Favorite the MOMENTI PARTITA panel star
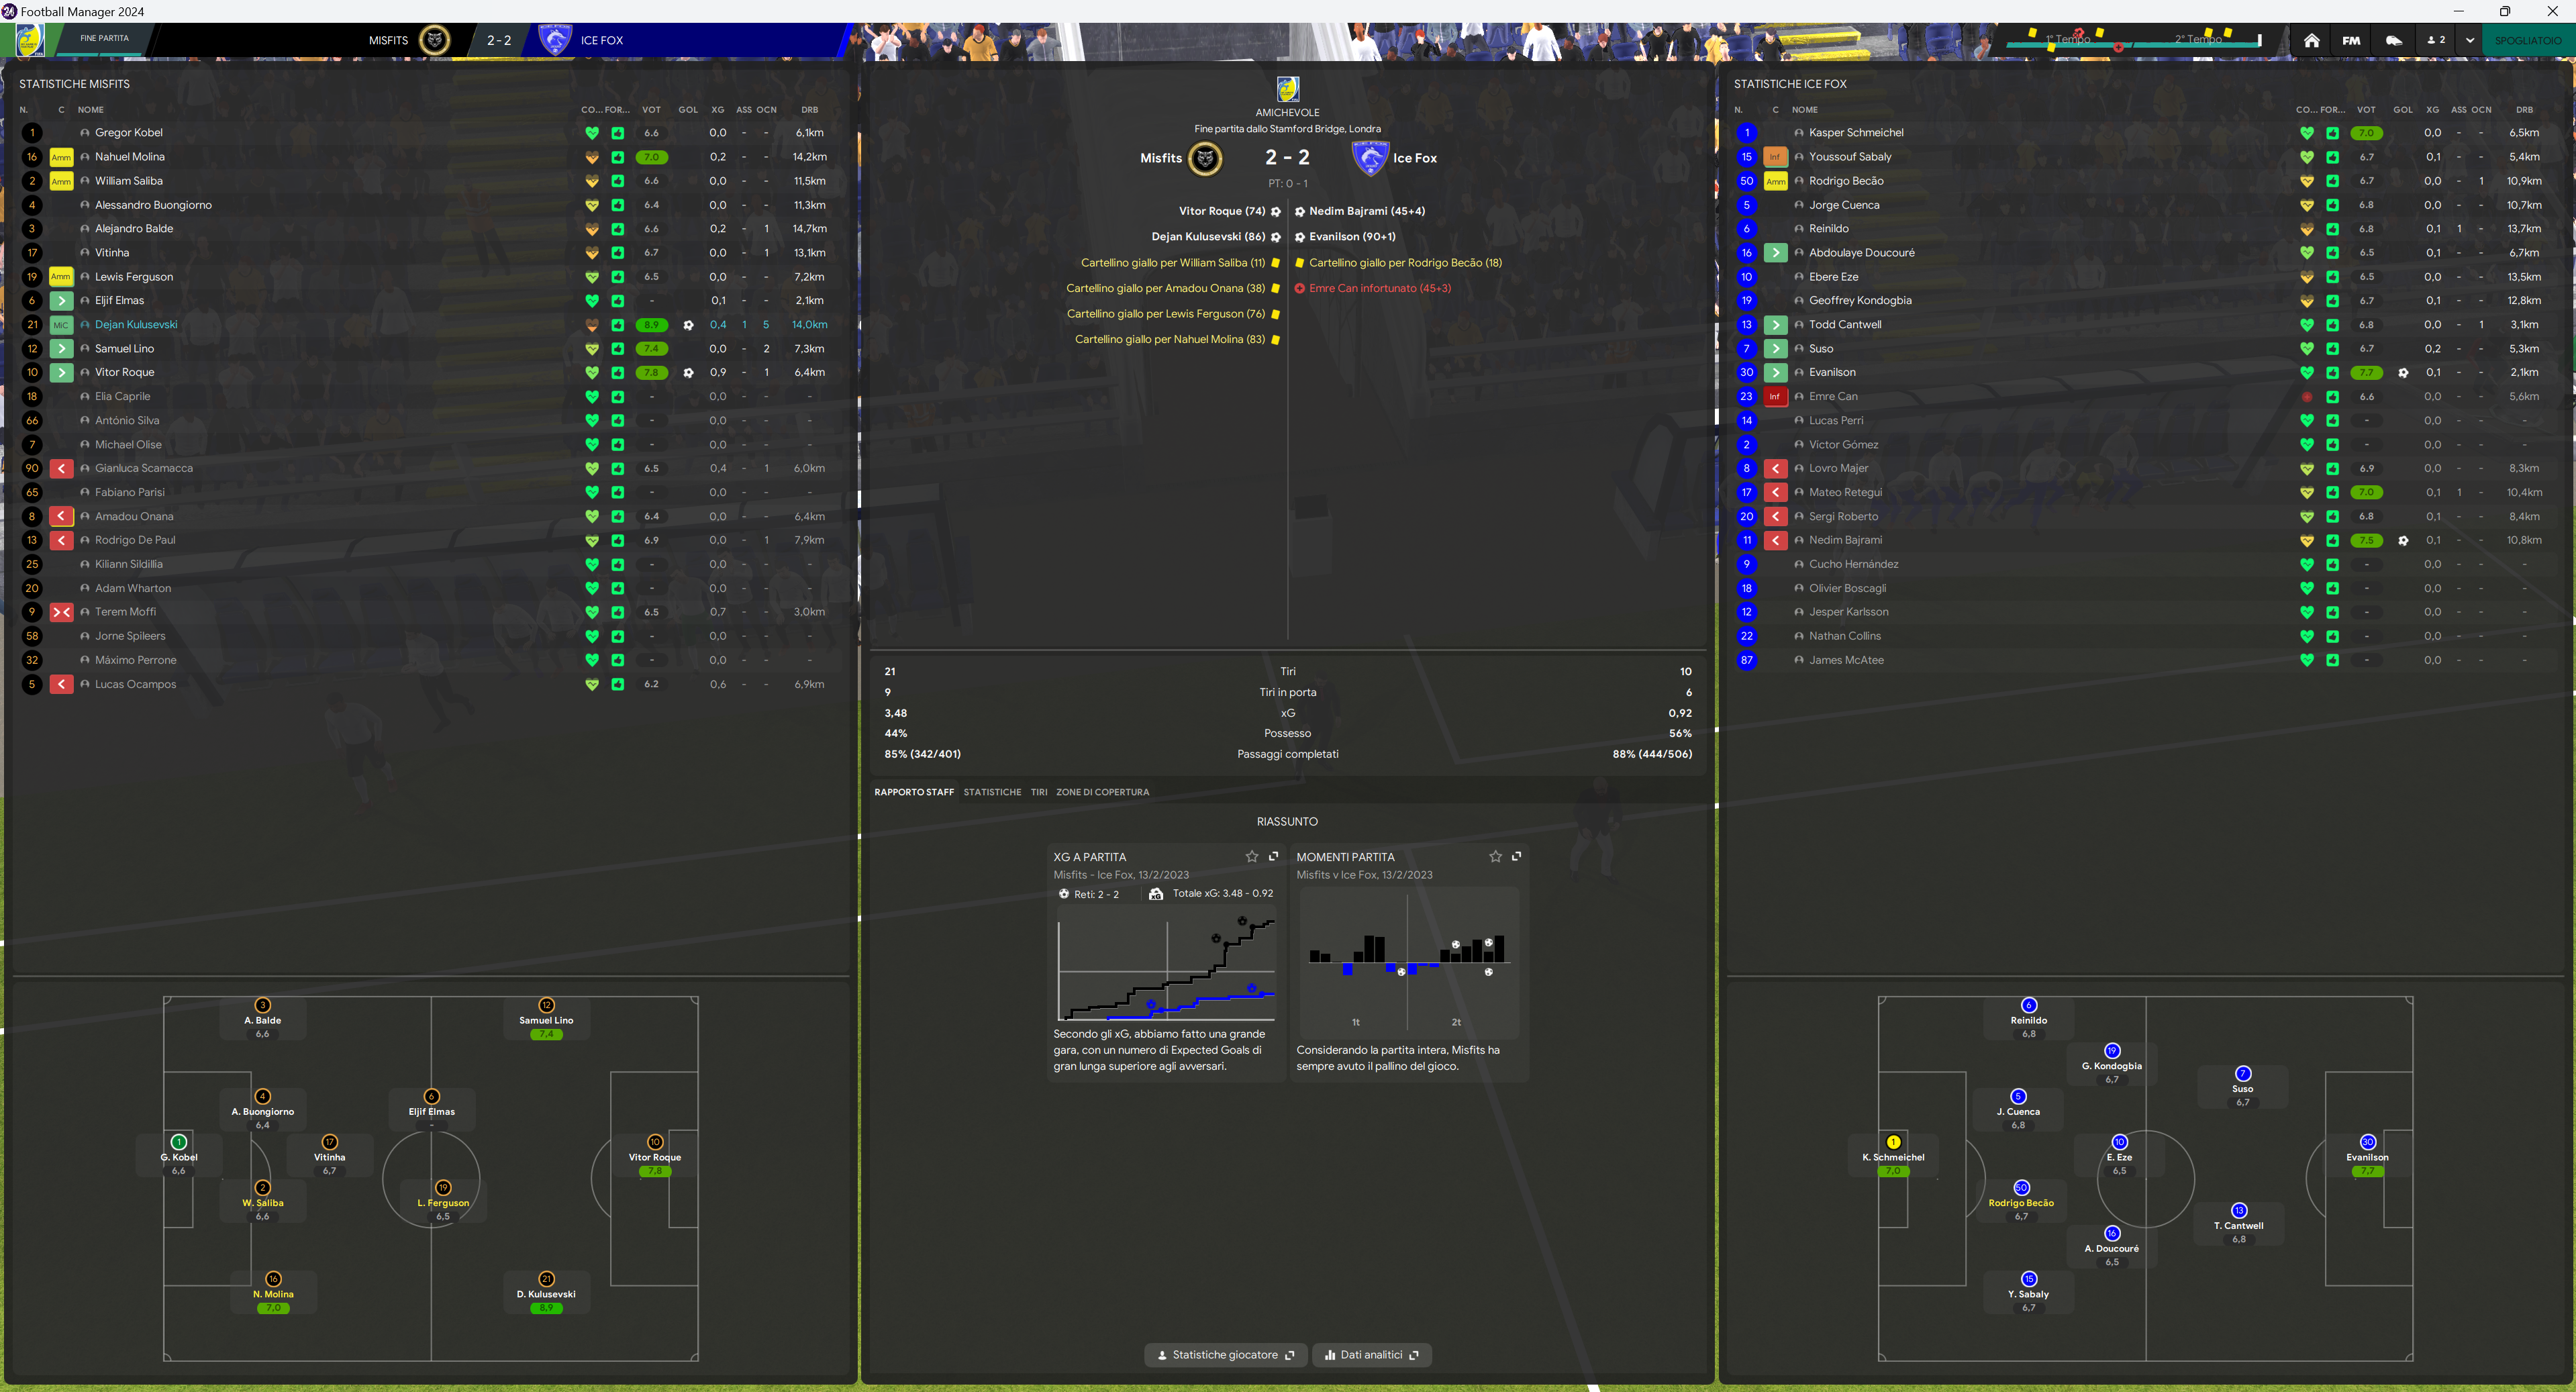The image size is (2576, 1392). [1495, 856]
